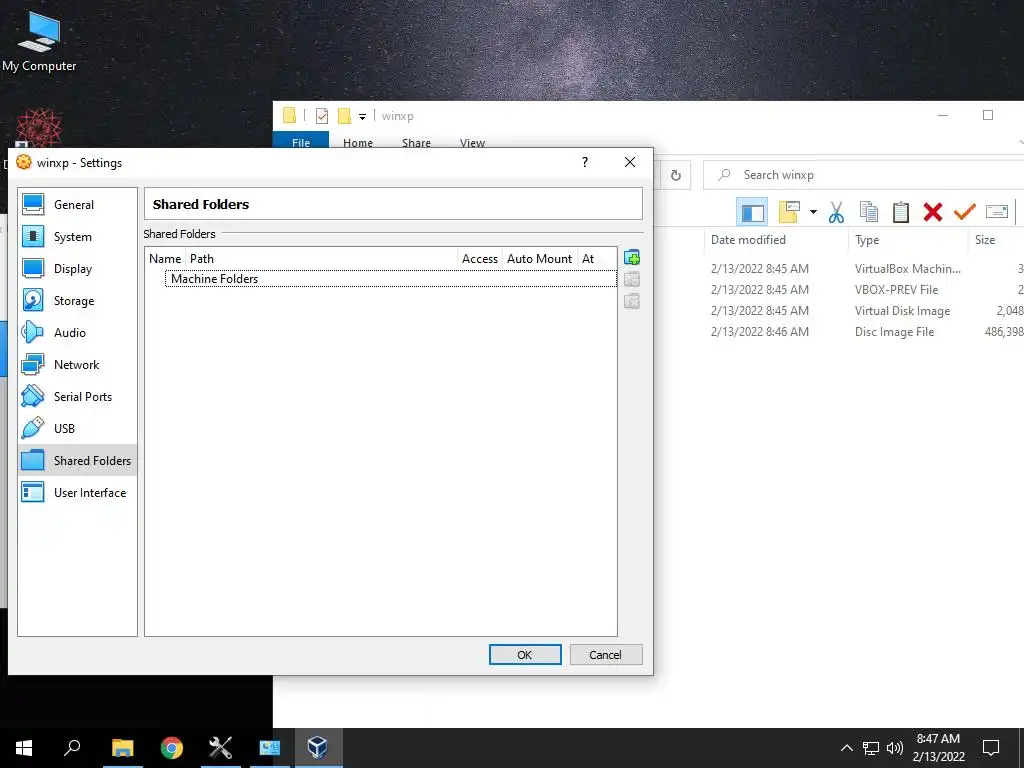
Task: Open the Windows Start menu
Action: pyautogui.click(x=24, y=748)
